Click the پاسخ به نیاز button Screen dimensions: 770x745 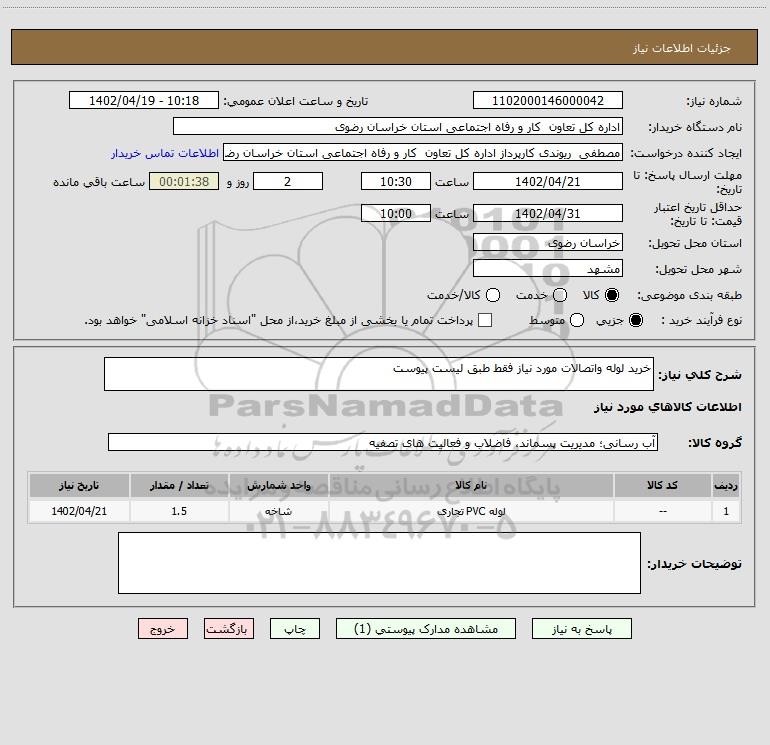pos(581,629)
